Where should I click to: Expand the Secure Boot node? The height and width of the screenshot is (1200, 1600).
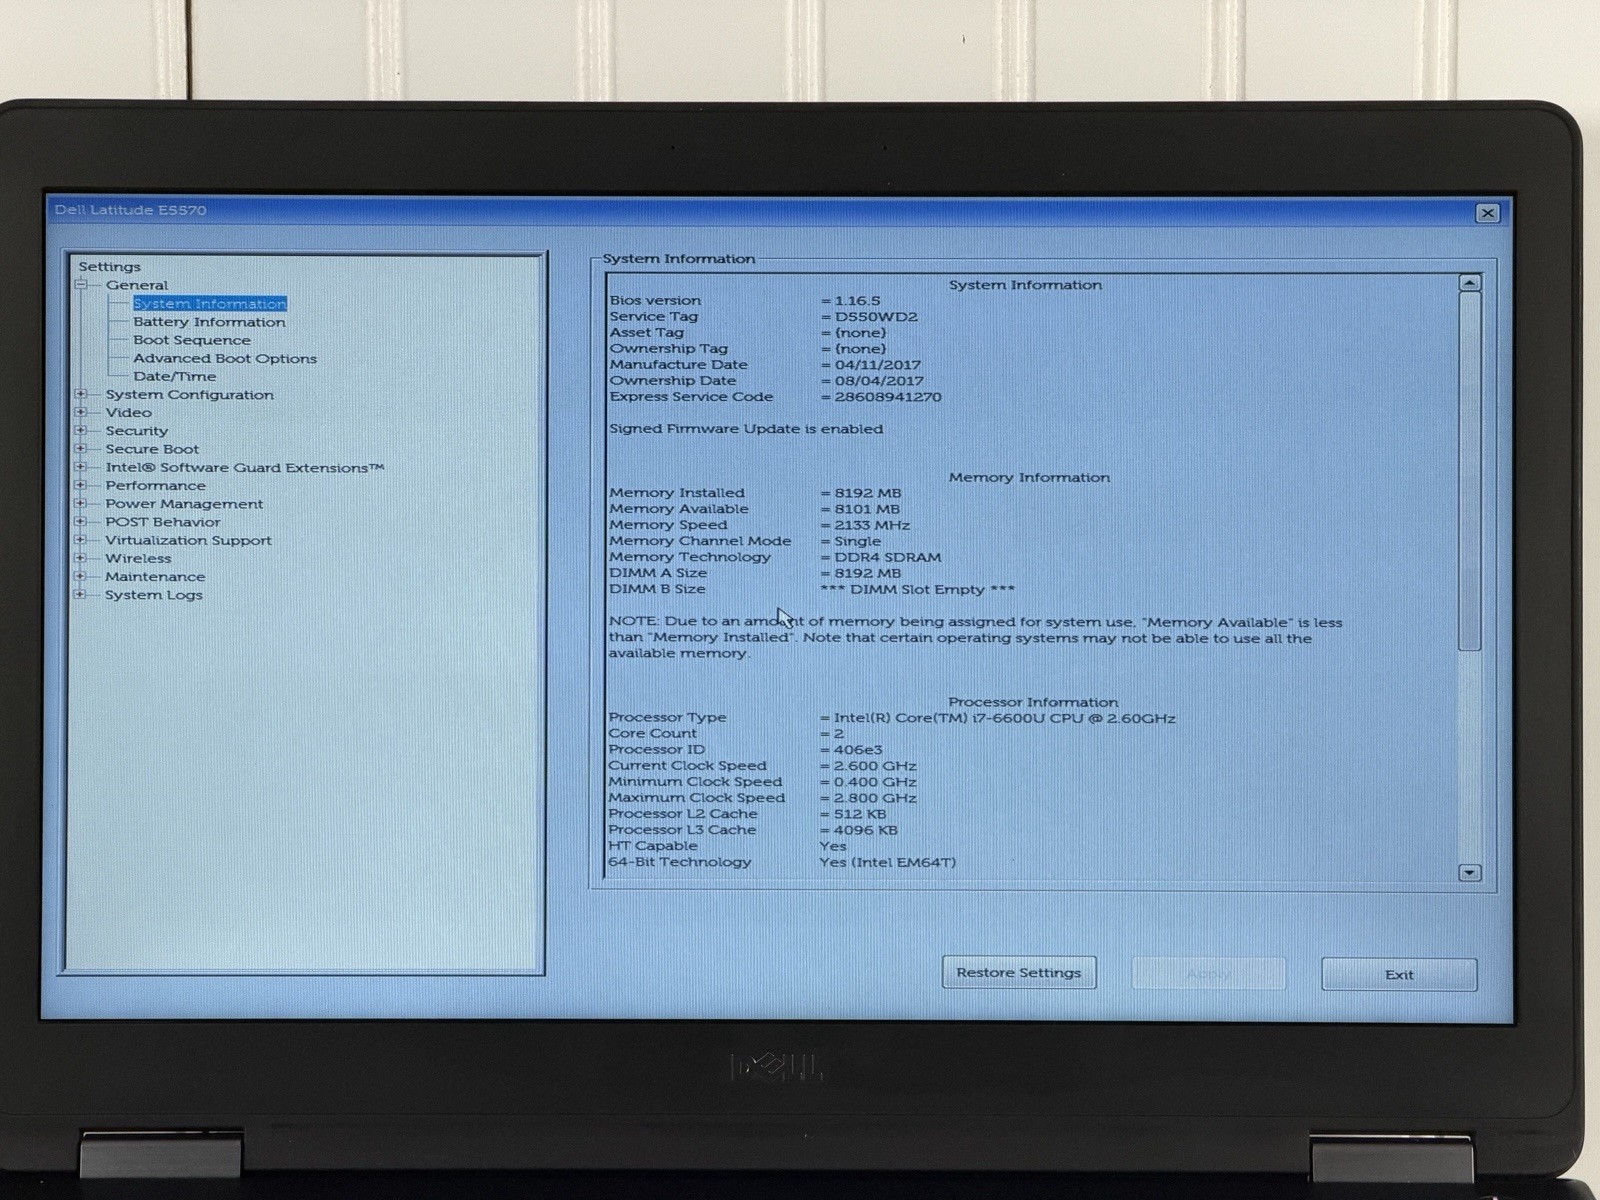click(81, 449)
